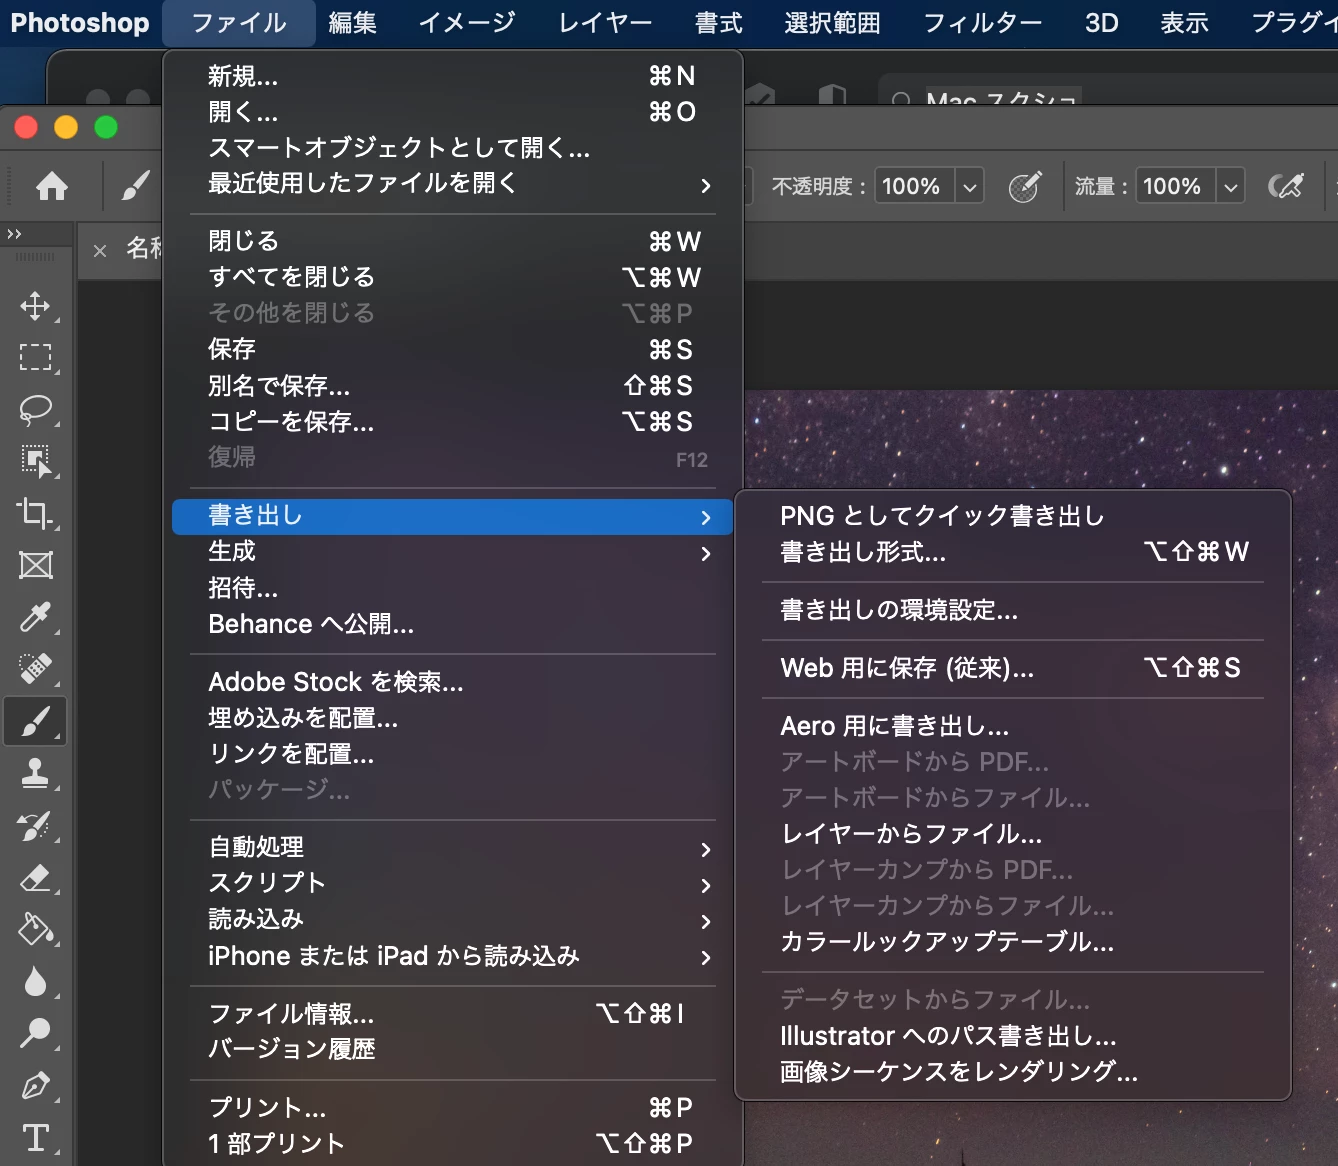Image resolution: width=1338 pixels, height=1166 pixels.
Task: Open the 不透明度 dropdown arrow
Action: 969,186
